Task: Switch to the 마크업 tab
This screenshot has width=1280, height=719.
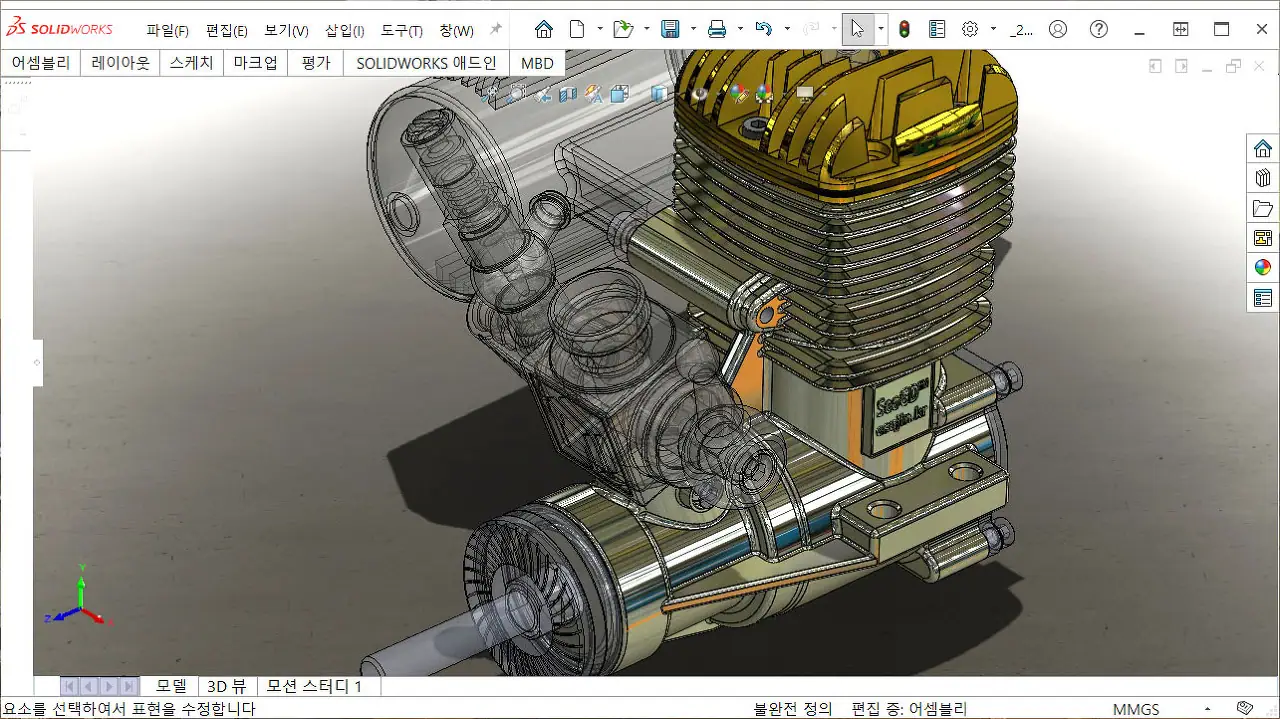Action: tap(255, 63)
